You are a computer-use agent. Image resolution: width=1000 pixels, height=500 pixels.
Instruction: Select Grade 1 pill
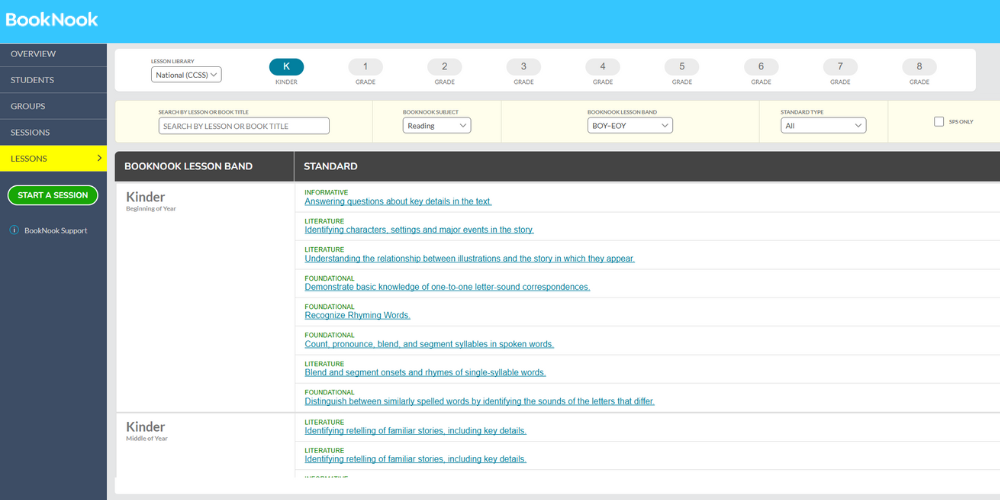point(365,67)
